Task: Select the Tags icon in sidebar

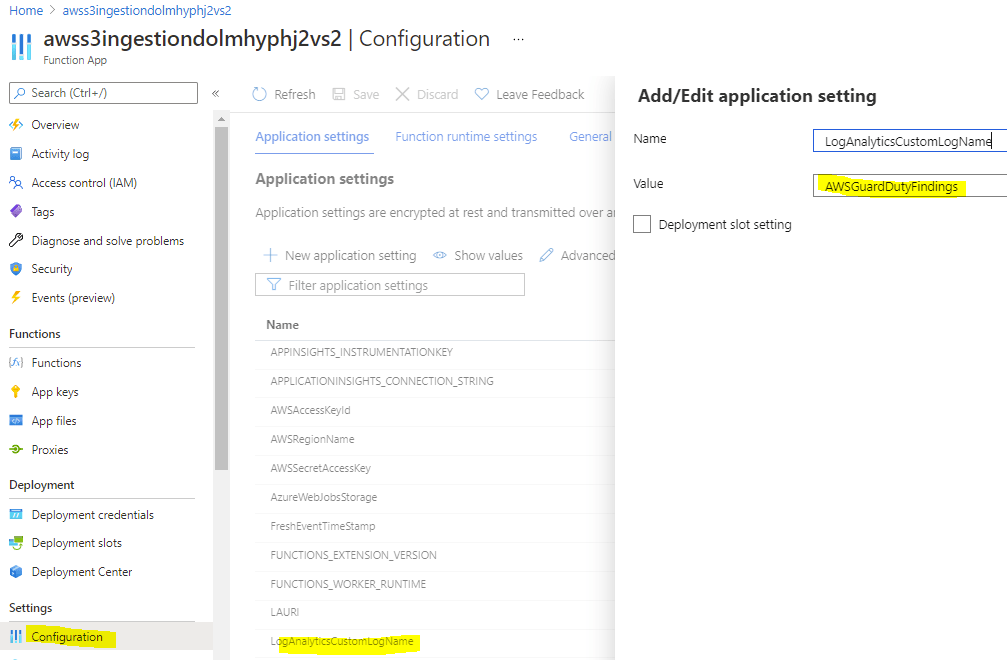Action: (15, 212)
